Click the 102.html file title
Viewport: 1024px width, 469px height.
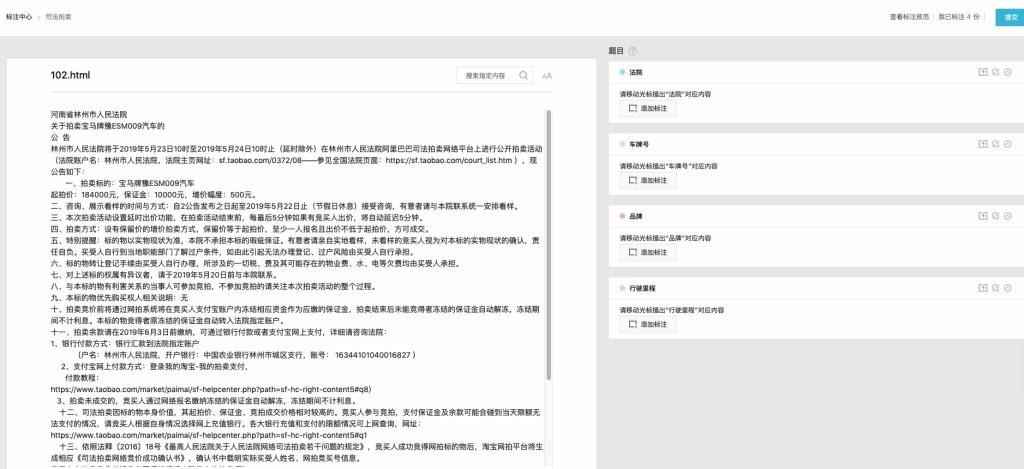[x=71, y=75]
